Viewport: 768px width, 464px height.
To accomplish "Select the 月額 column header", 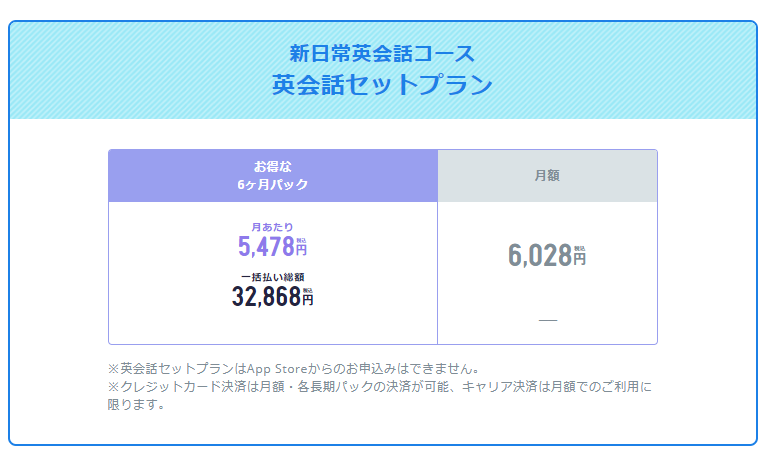I will click(547, 175).
